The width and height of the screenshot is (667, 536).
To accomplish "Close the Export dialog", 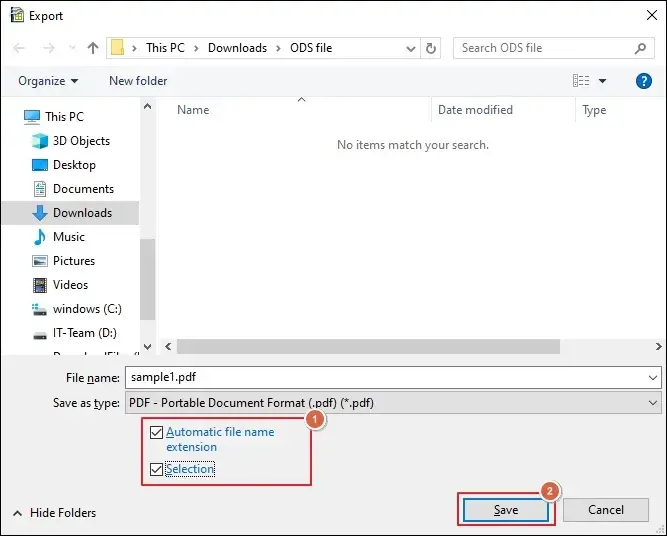I will (x=652, y=15).
